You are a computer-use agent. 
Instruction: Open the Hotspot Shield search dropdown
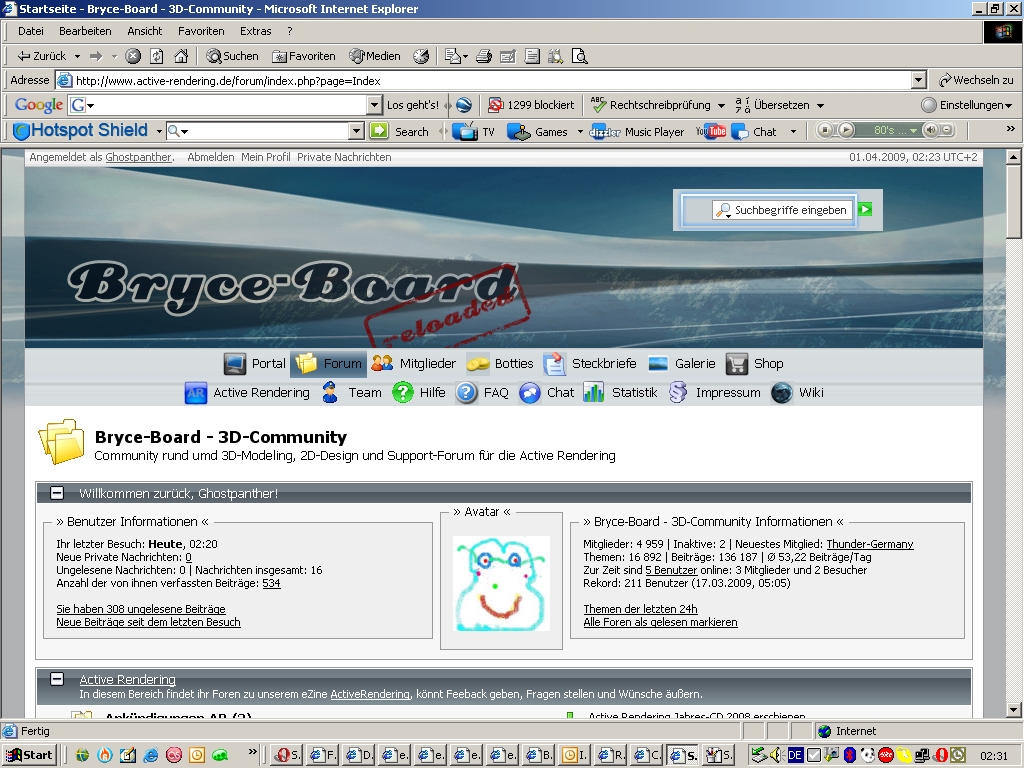(x=356, y=131)
